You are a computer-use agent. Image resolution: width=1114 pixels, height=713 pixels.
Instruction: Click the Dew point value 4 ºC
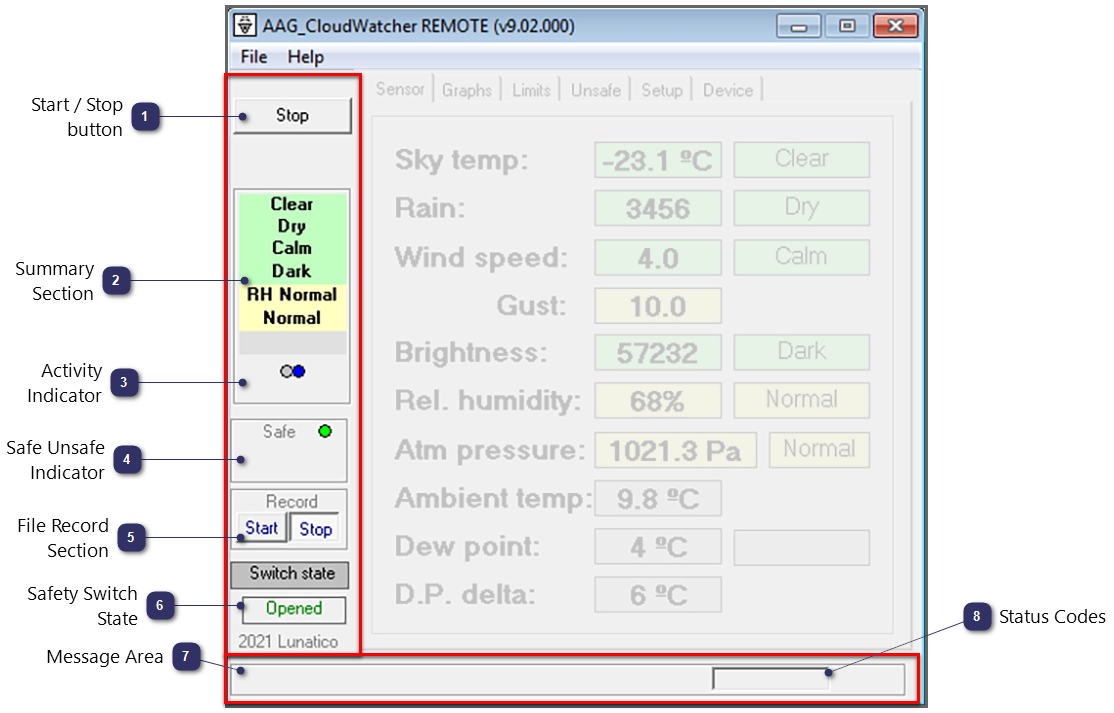[x=658, y=547]
